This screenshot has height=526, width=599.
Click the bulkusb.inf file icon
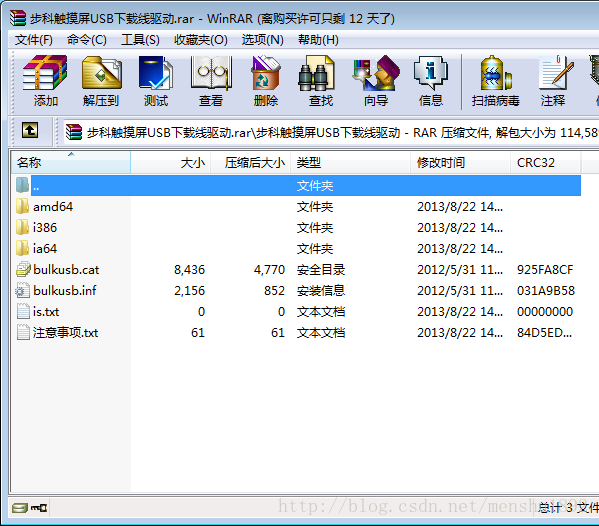click(x=23, y=291)
